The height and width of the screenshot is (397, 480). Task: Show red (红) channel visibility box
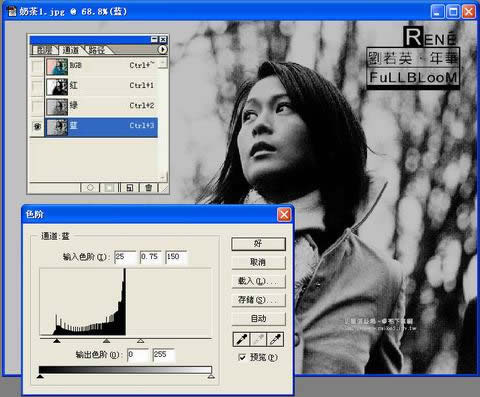tap(37, 86)
